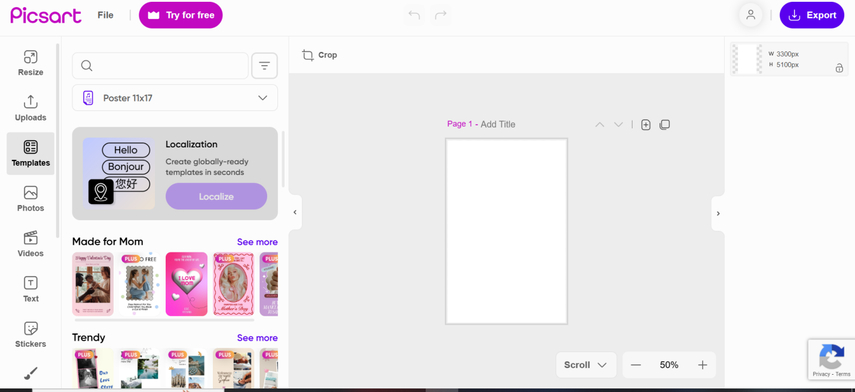Move page down with the arrow
Image resolution: width=855 pixels, height=392 pixels.
618,125
